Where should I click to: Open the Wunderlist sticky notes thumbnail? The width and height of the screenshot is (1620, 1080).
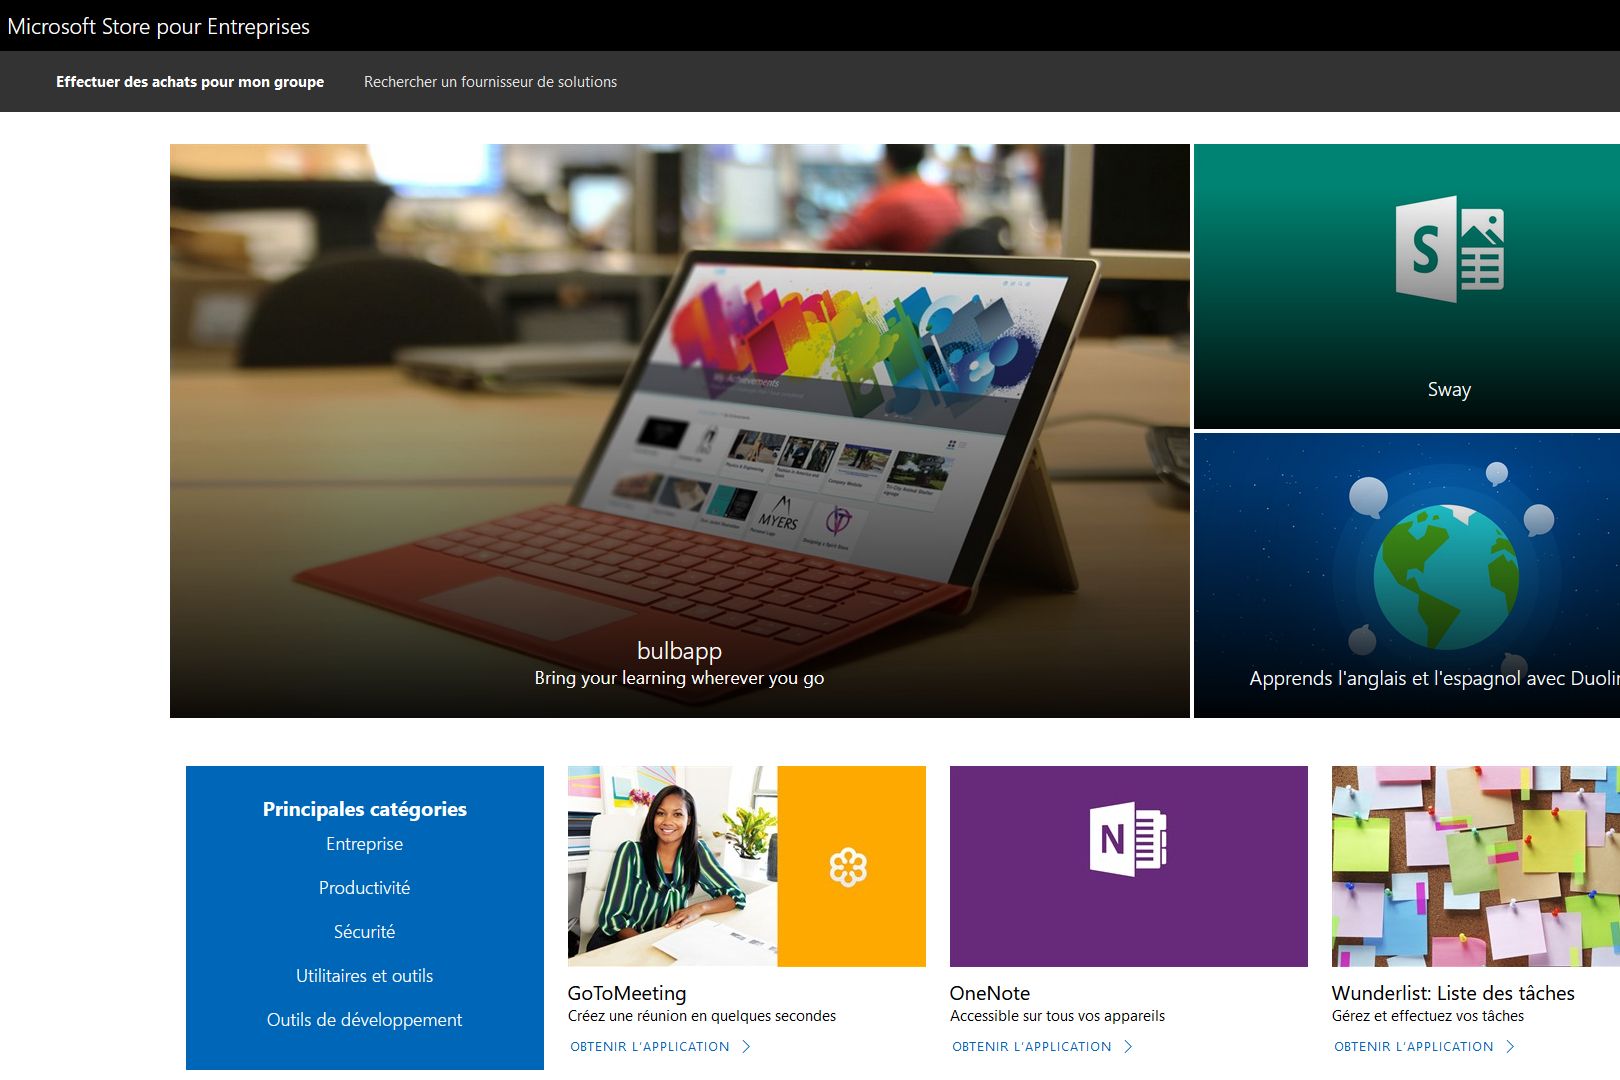1476,866
